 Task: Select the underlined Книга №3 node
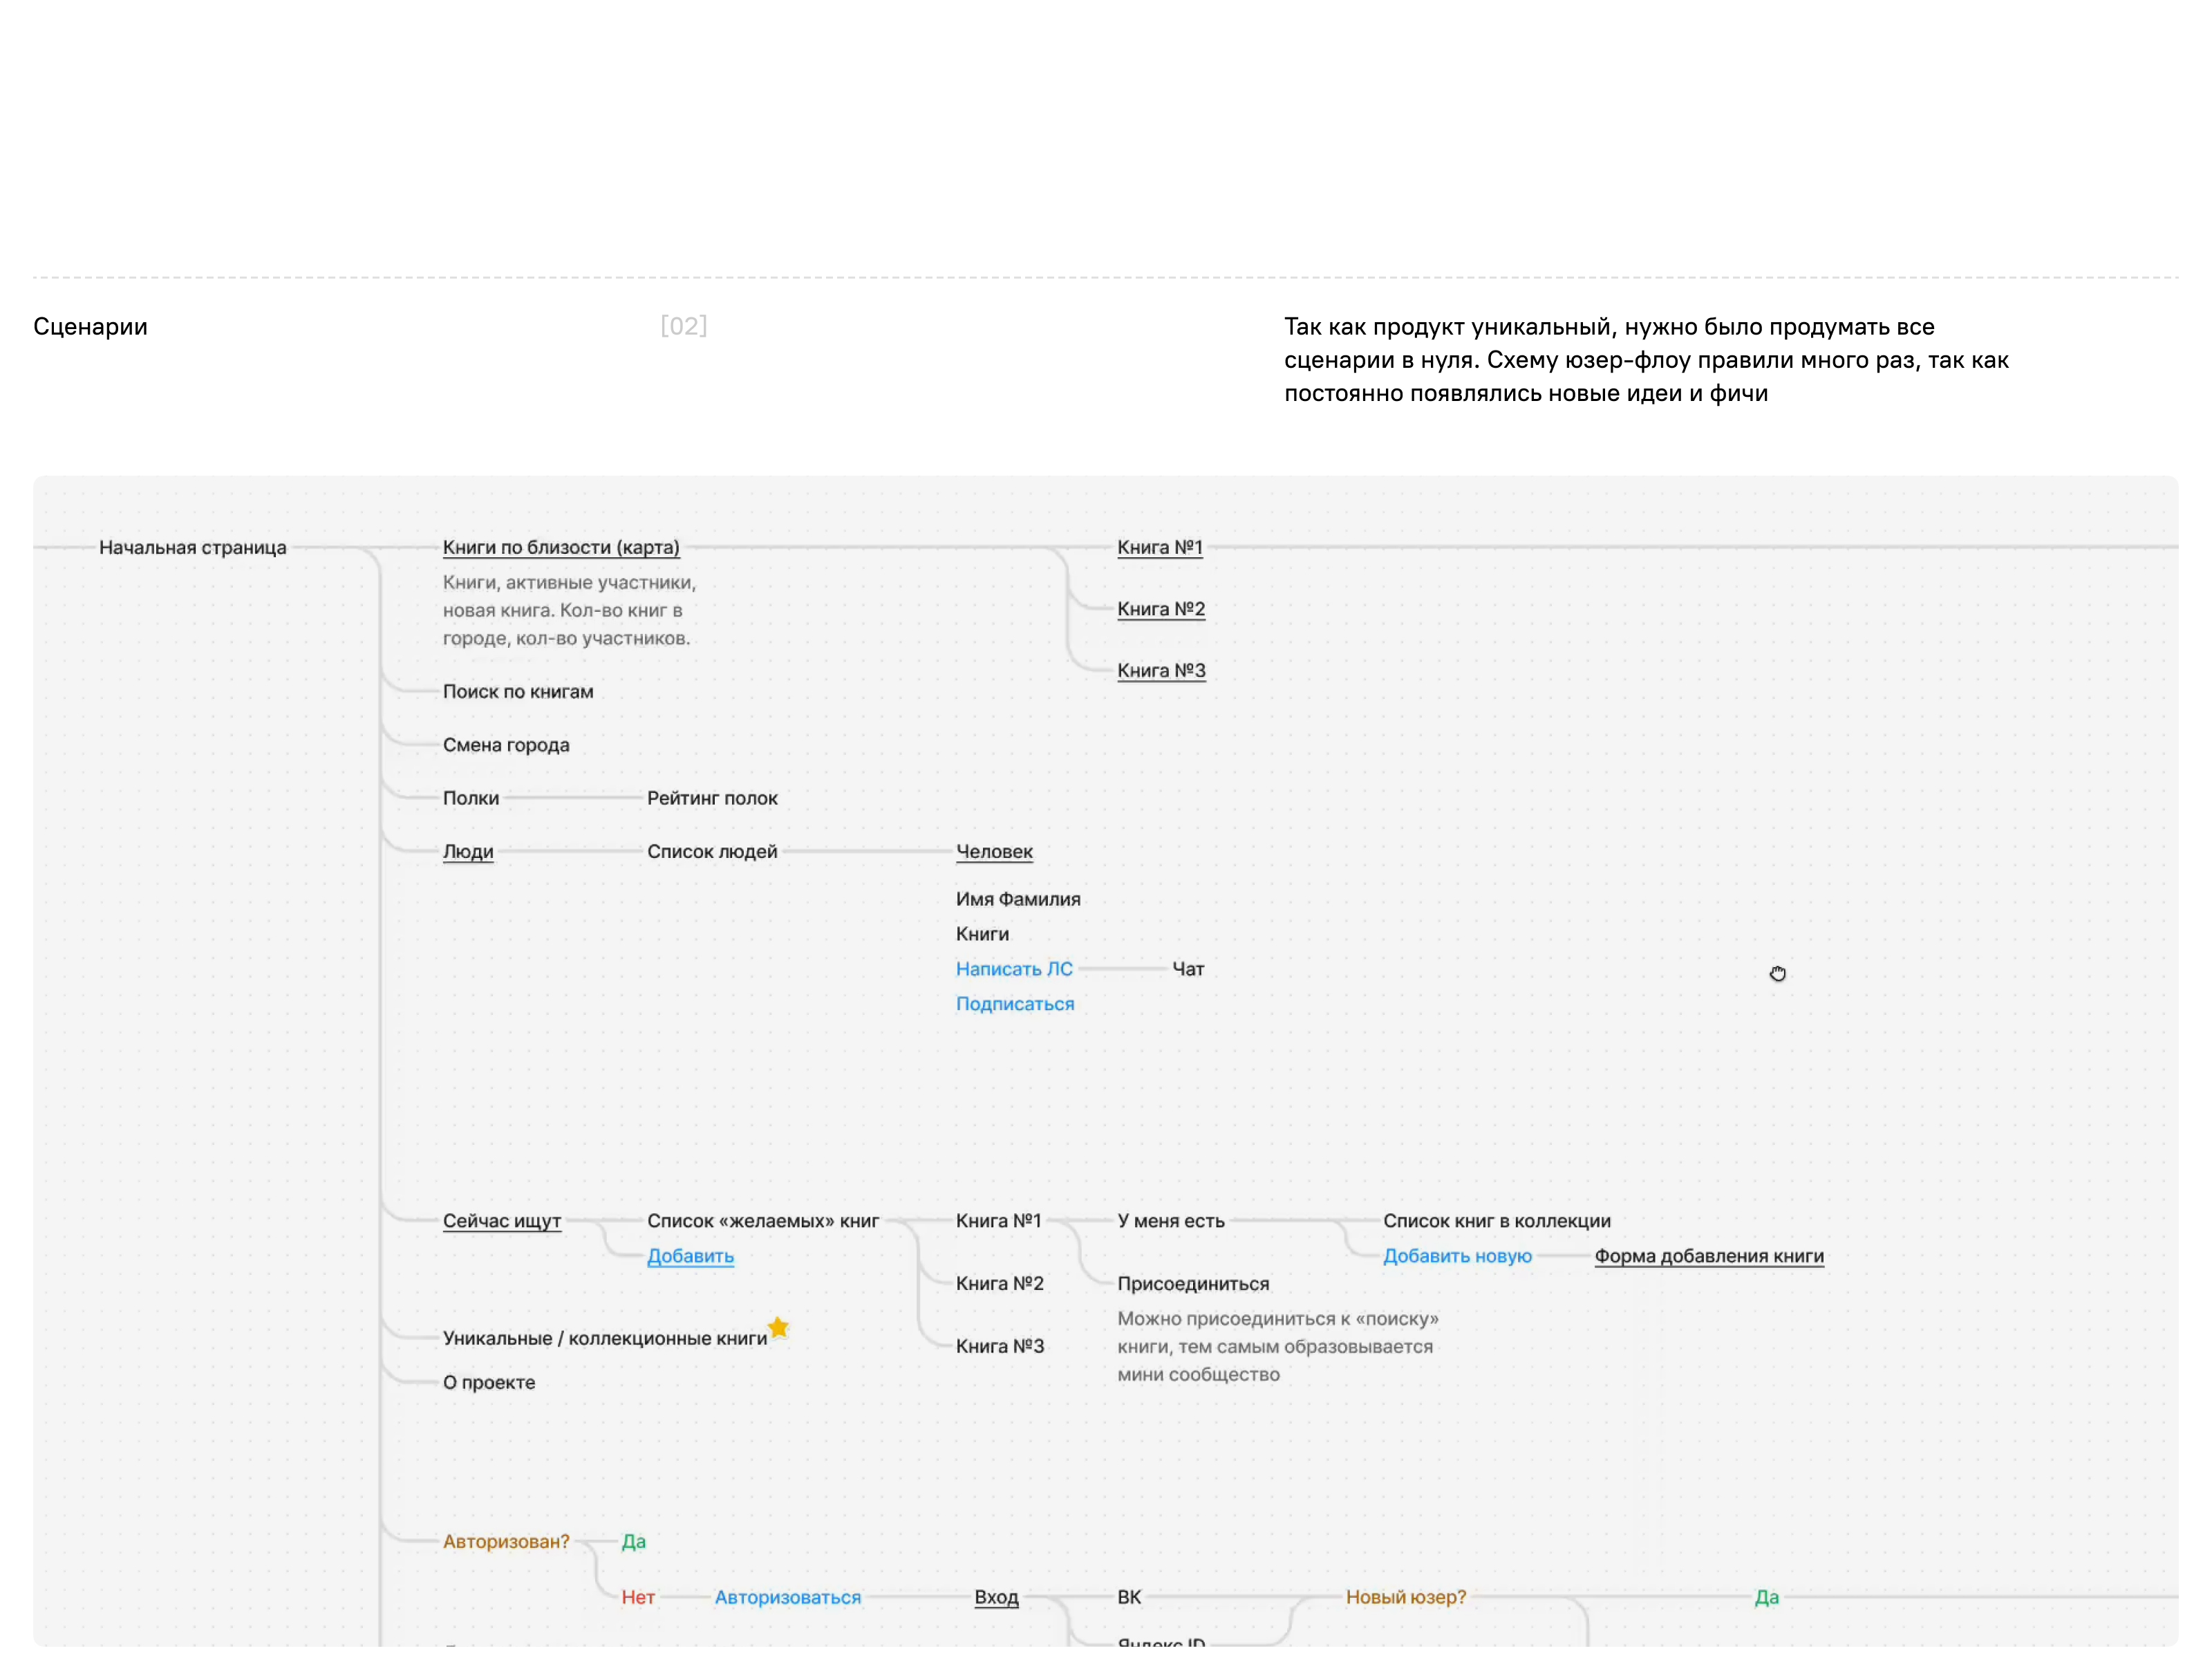click(1161, 670)
